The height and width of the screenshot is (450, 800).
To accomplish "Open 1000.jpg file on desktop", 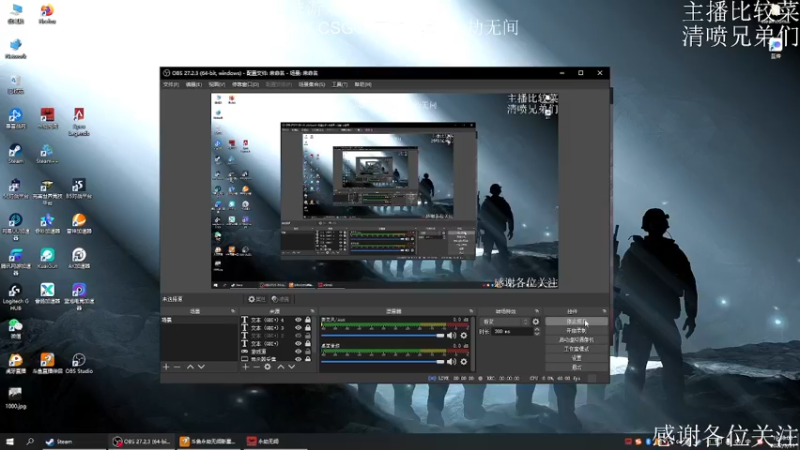I will (x=15, y=398).
